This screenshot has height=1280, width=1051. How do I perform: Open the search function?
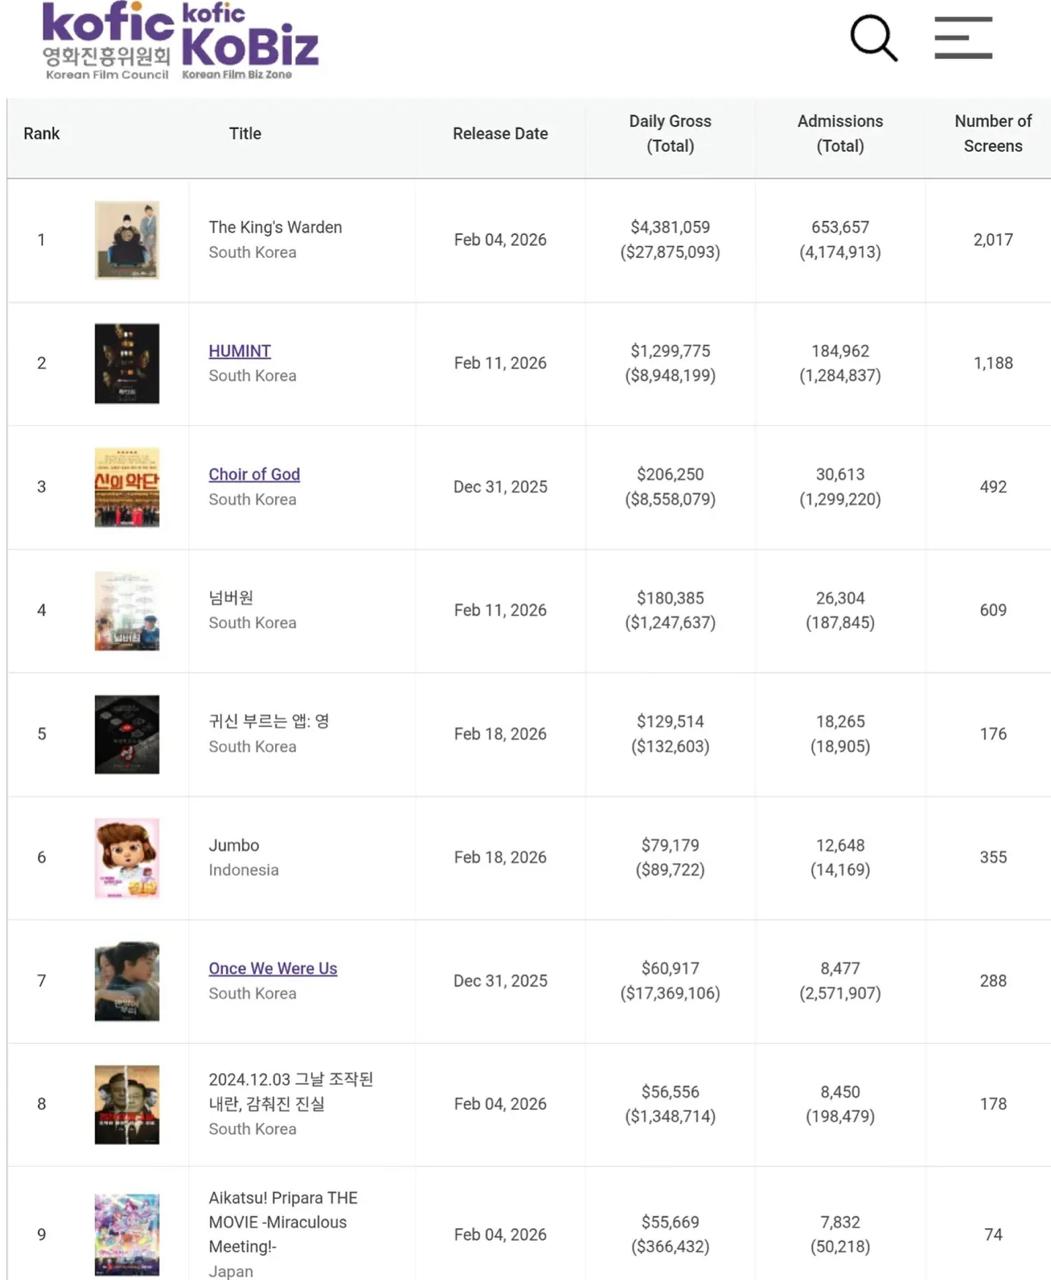point(872,38)
